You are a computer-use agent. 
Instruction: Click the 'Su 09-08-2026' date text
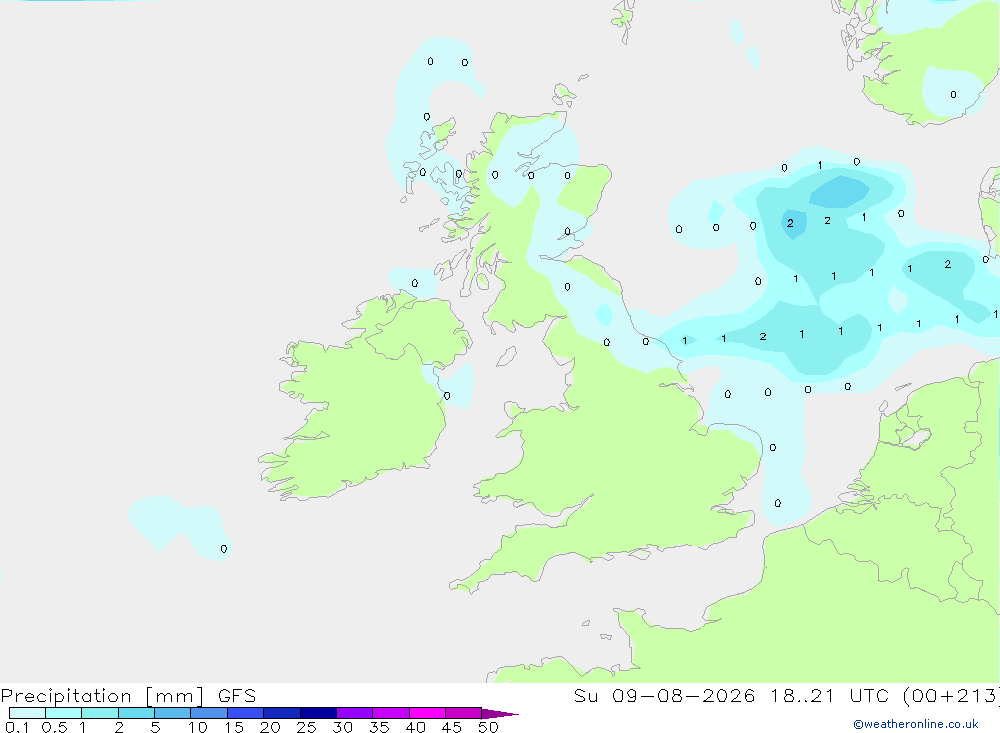point(664,696)
